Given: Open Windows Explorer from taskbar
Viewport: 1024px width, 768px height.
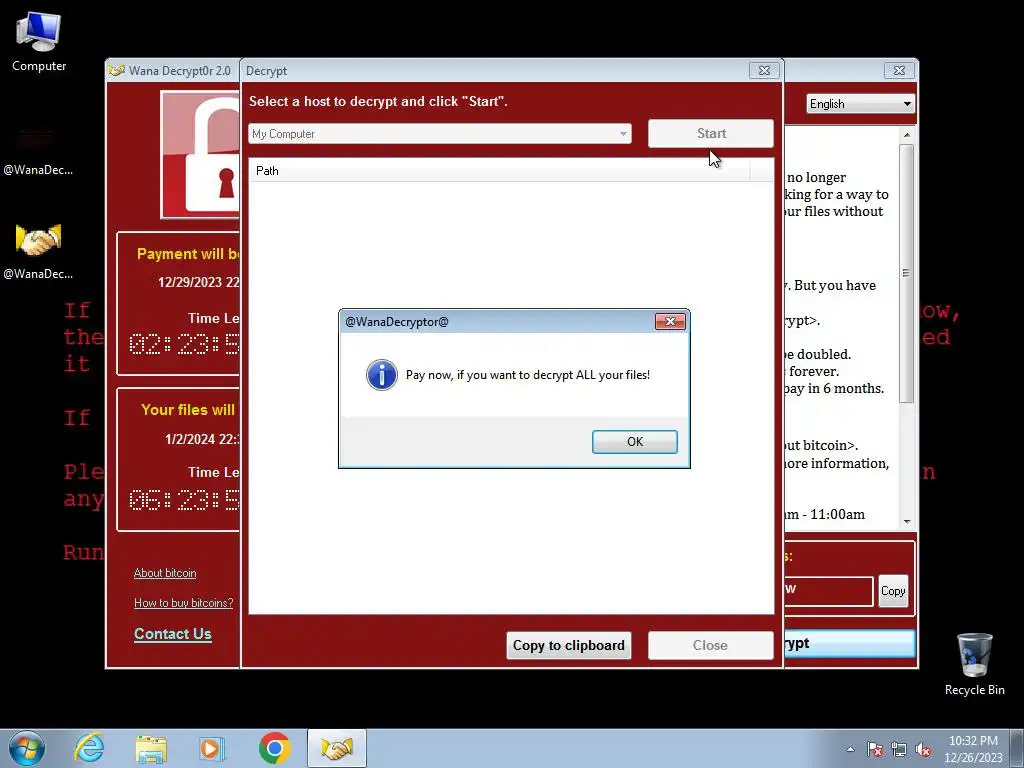Looking at the screenshot, I should (151, 748).
